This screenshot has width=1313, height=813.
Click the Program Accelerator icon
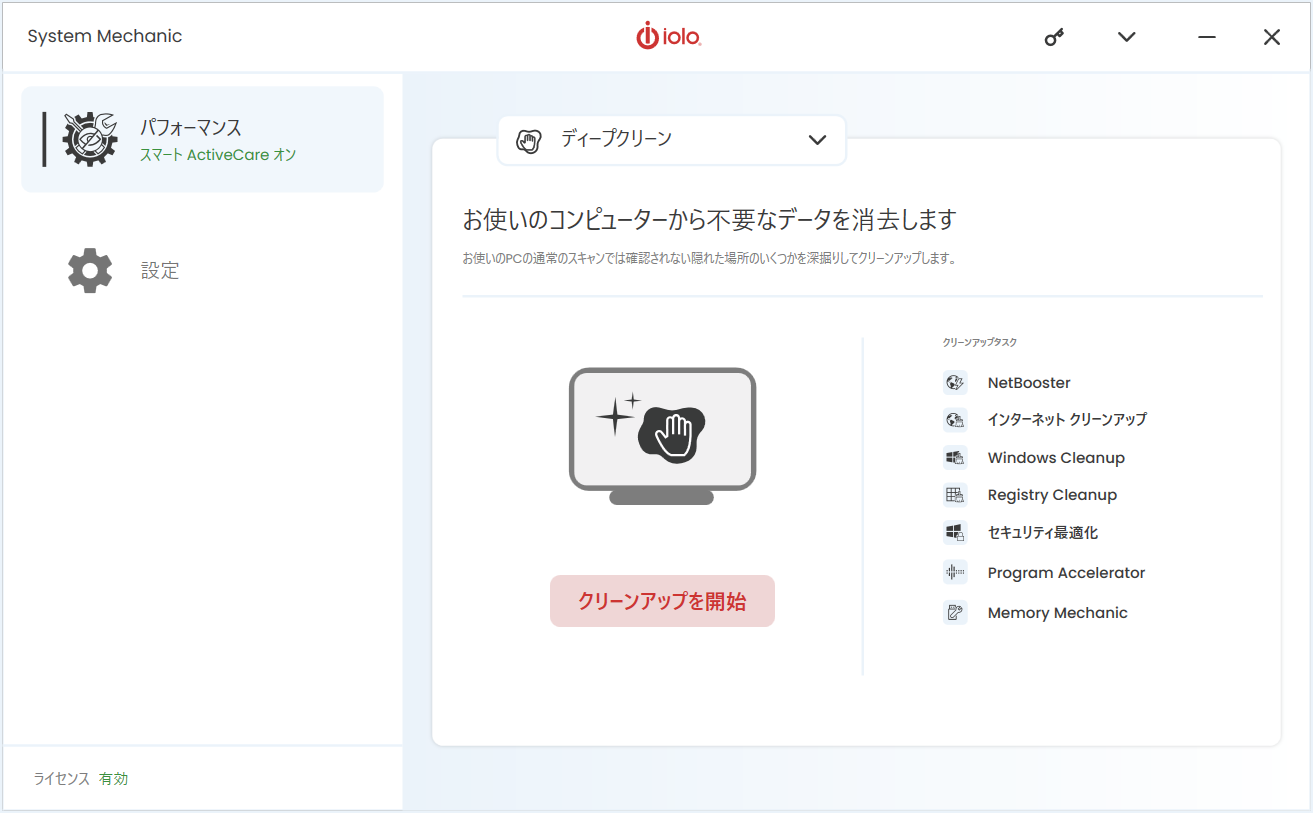(x=955, y=572)
